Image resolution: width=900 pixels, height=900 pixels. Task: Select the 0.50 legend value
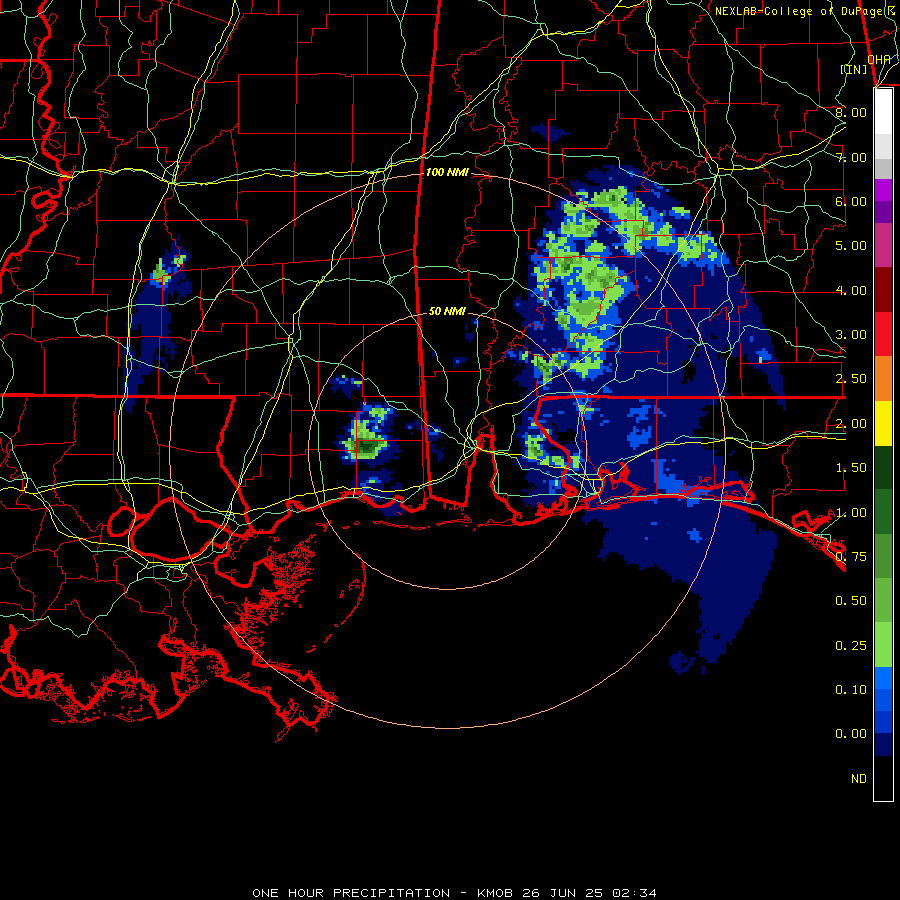coord(851,601)
